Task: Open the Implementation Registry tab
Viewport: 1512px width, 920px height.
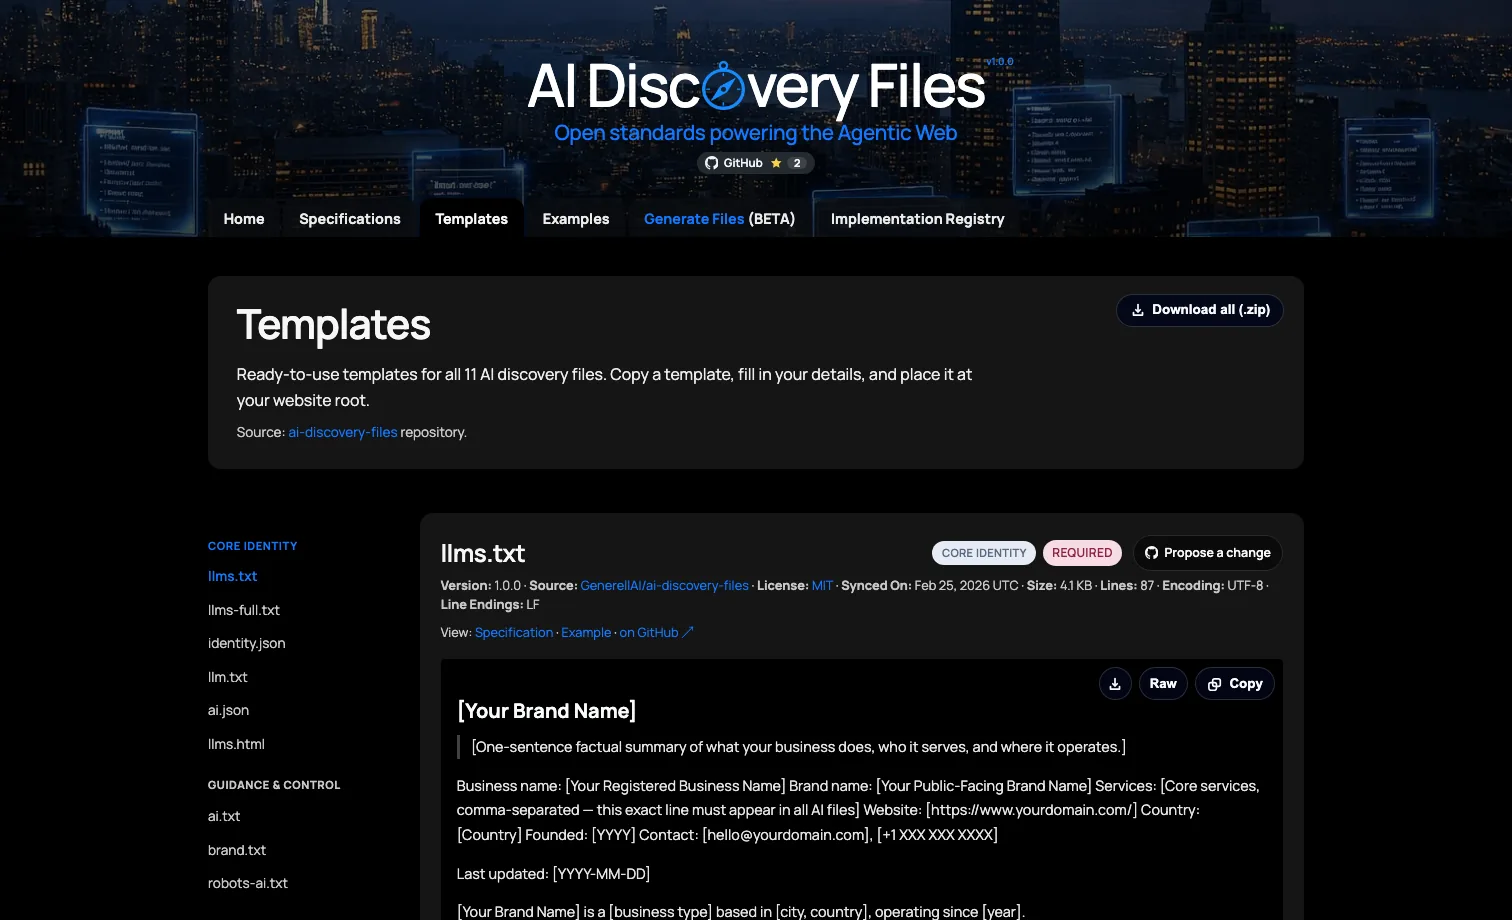Action: [917, 219]
